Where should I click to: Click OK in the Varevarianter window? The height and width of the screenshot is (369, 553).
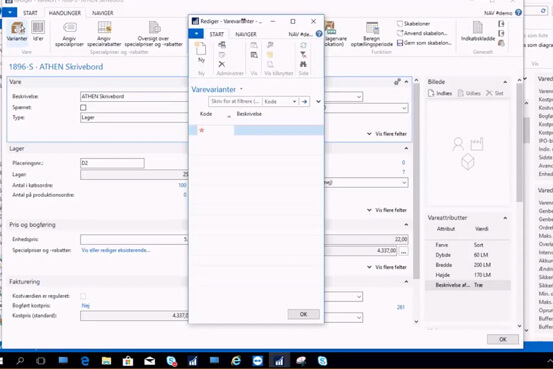point(303,314)
